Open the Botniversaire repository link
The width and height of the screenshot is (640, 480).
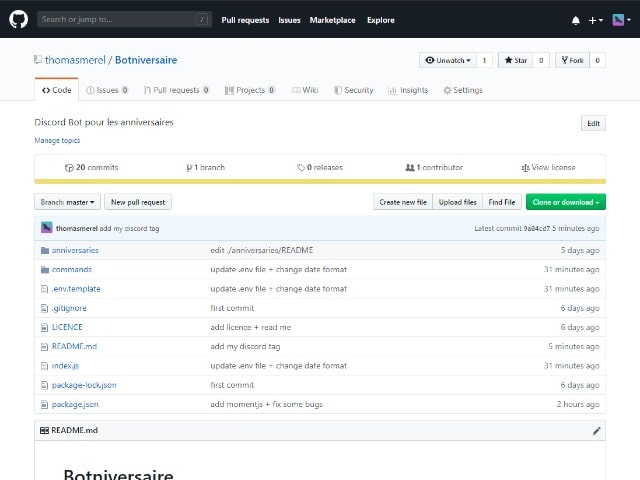click(x=146, y=60)
